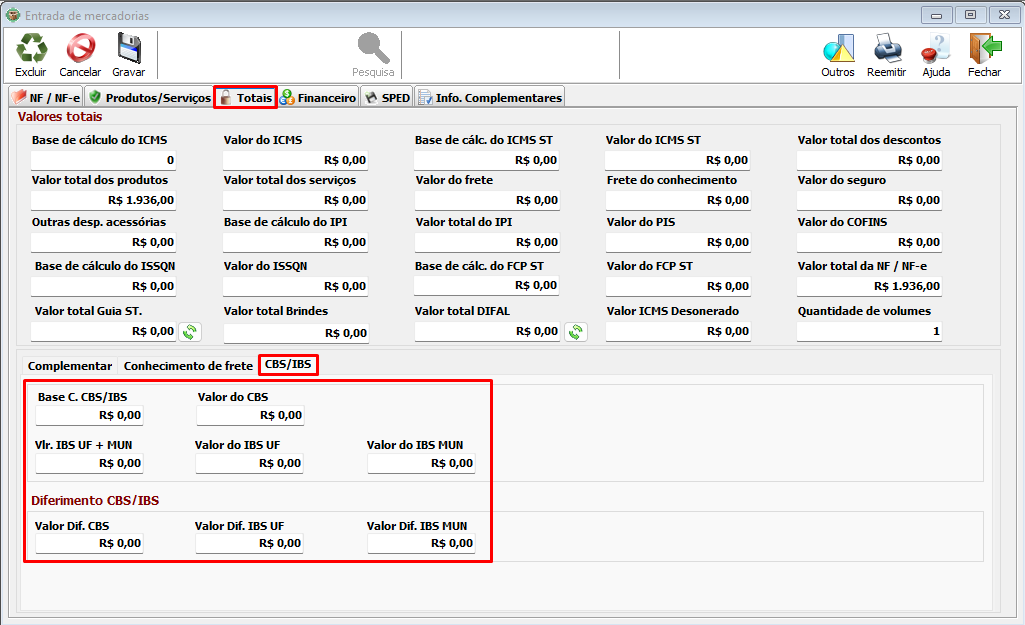Switch to the NF / NF-e tab
This screenshot has width=1025, height=625.
point(46,98)
